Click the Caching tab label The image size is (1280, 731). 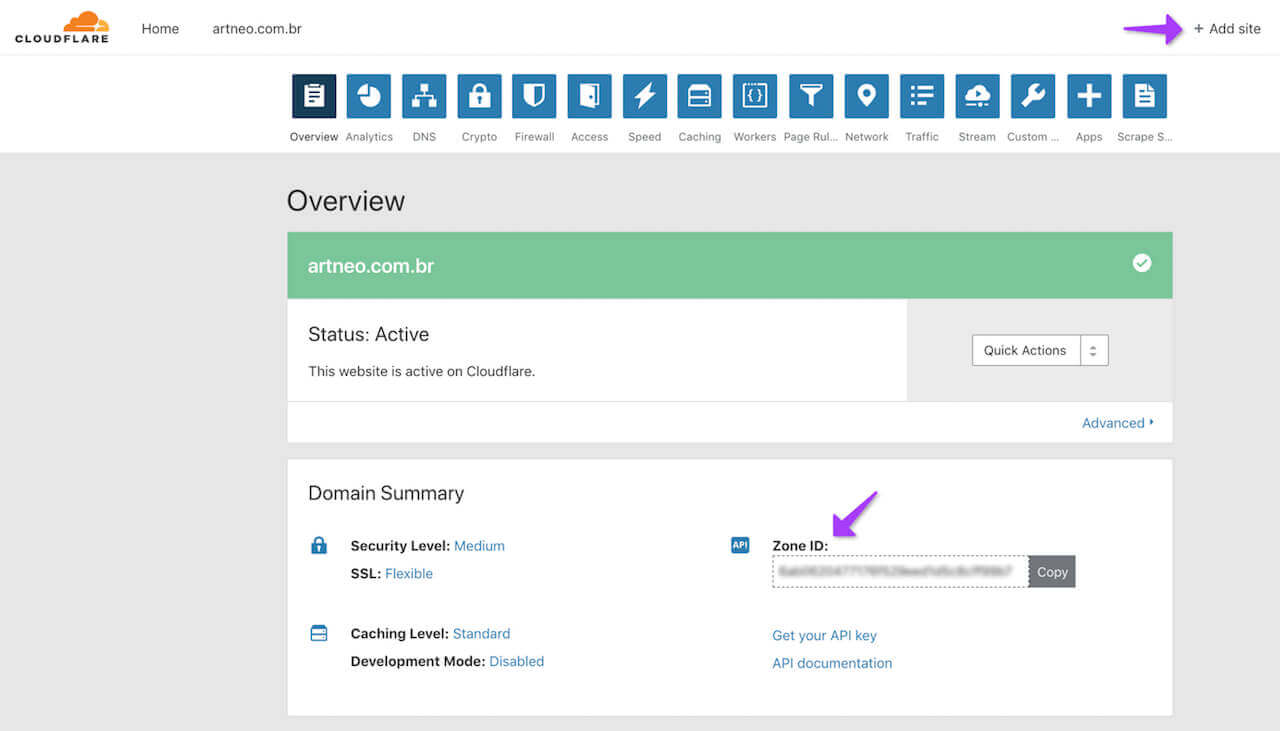click(x=700, y=137)
